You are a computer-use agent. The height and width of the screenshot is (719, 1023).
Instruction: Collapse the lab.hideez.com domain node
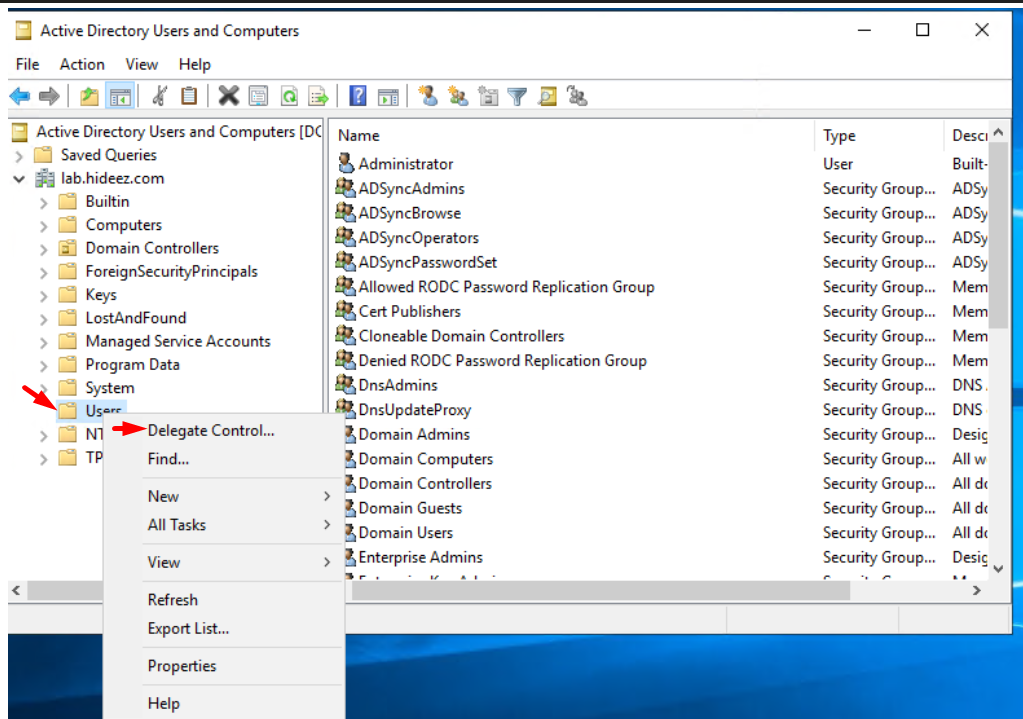[19, 179]
